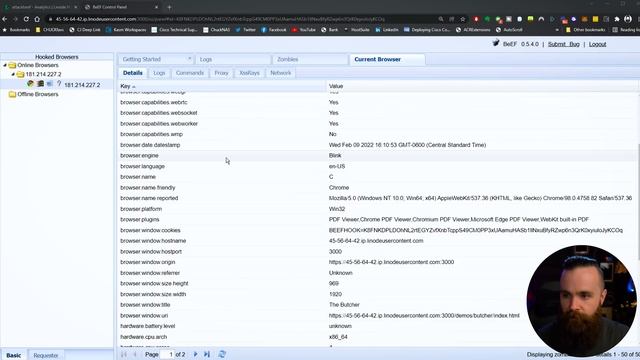Screen dimensions: 640x360
Task: Click the Submit Bug link
Action: pos(564,44)
